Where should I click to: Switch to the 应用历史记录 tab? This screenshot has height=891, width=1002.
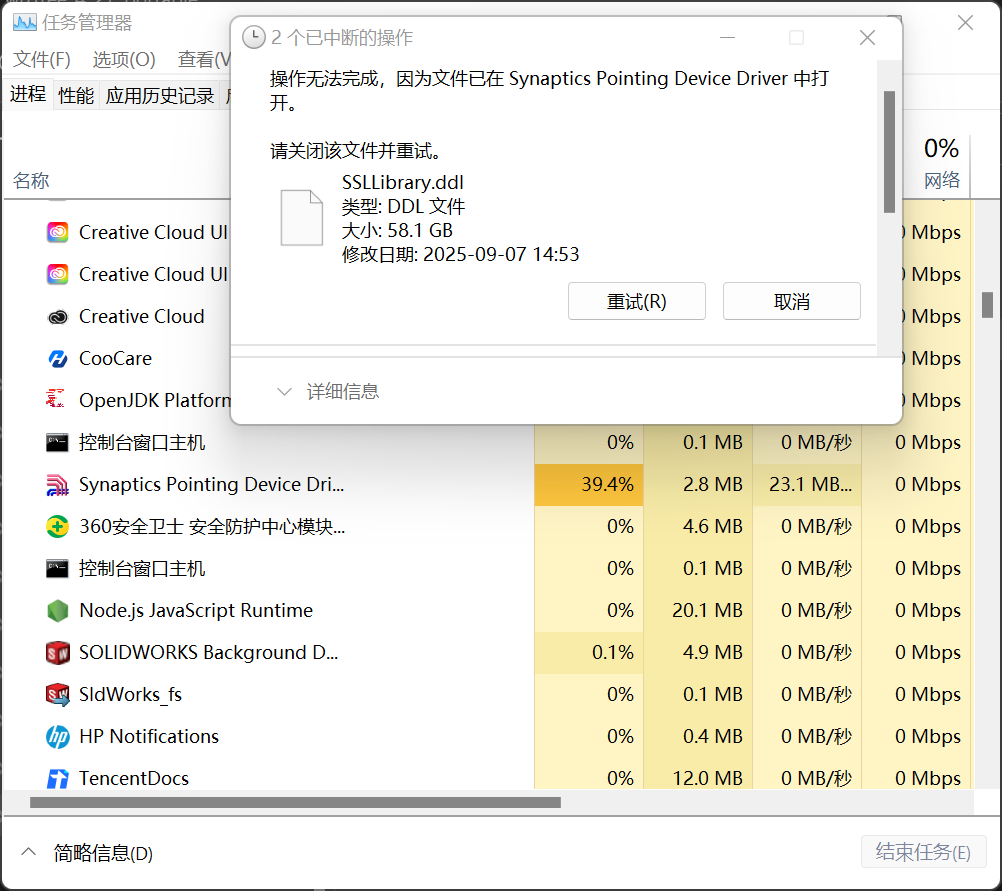[160, 96]
